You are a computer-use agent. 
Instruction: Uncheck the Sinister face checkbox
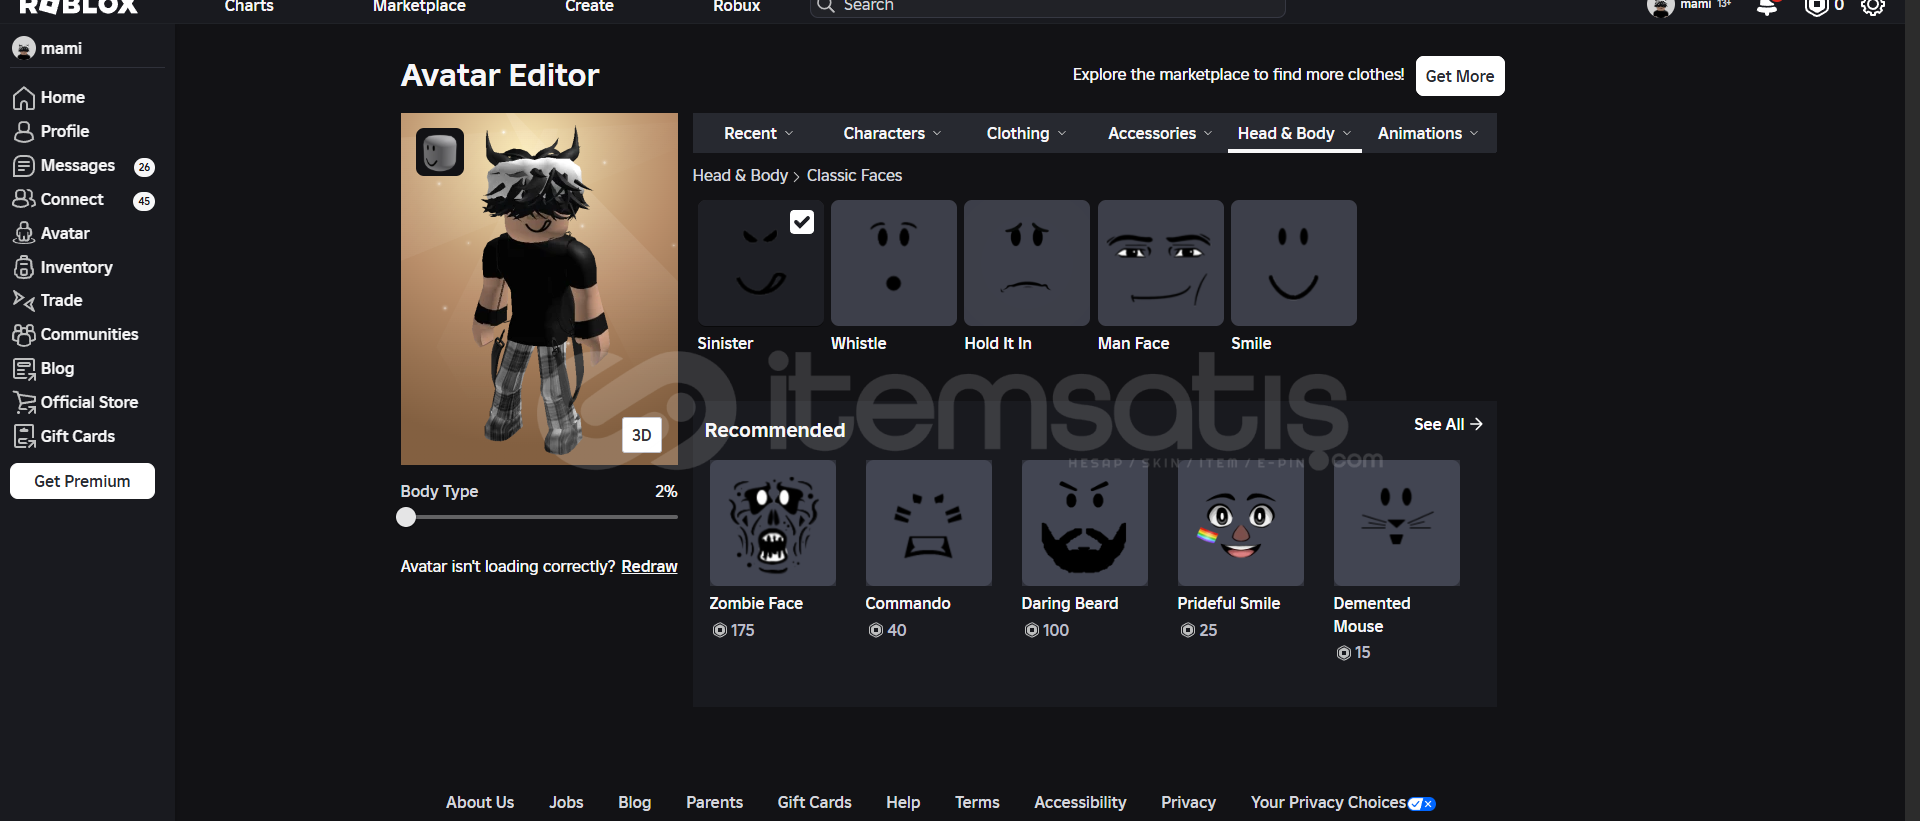pos(802,222)
